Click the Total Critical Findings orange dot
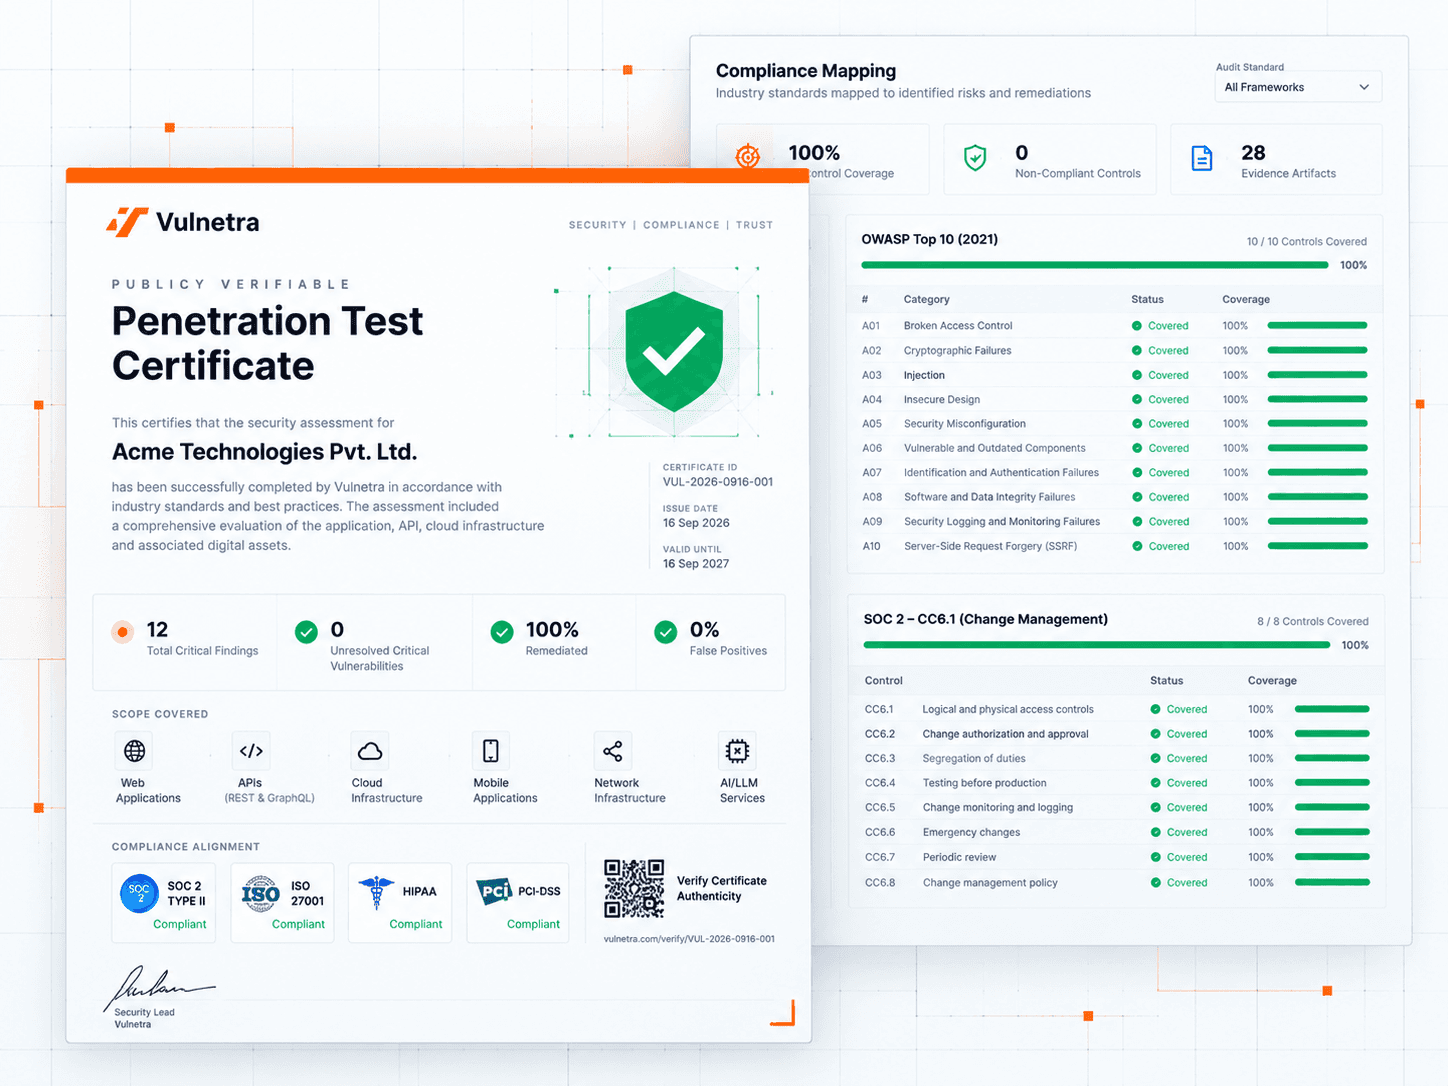The width and height of the screenshot is (1448, 1086). tap(122, 631)
